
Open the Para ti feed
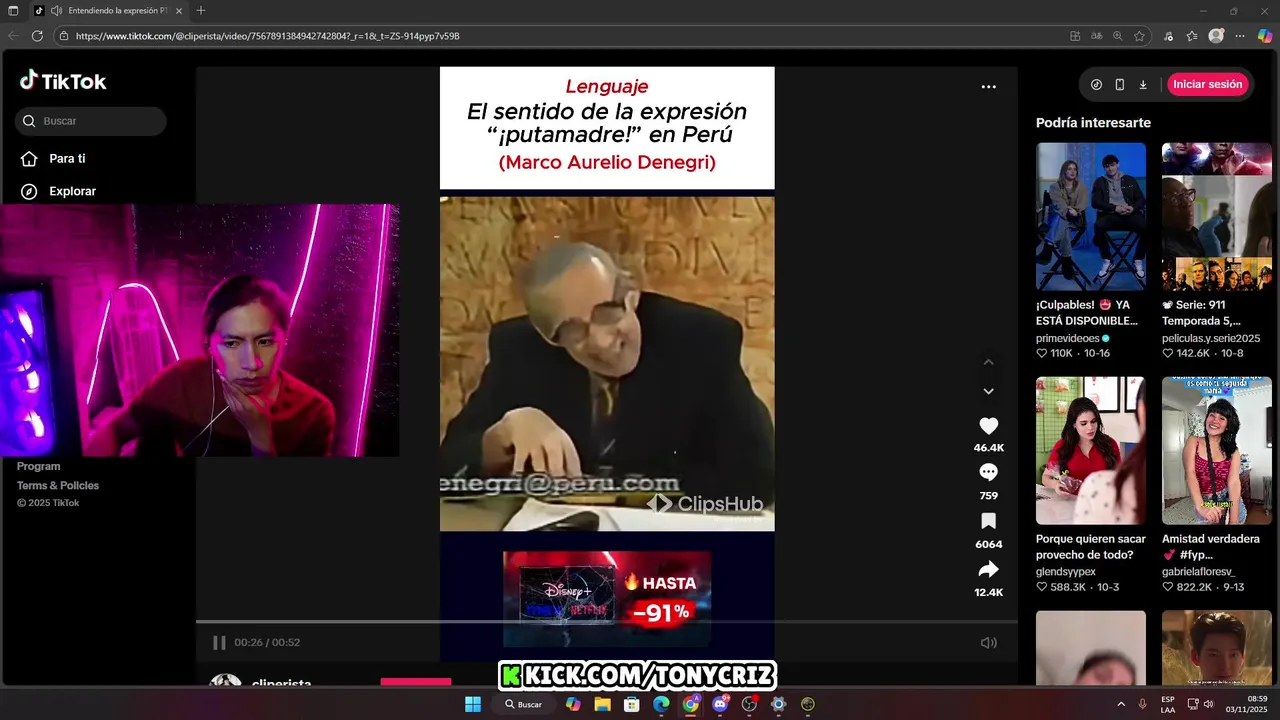coord(67,158)
